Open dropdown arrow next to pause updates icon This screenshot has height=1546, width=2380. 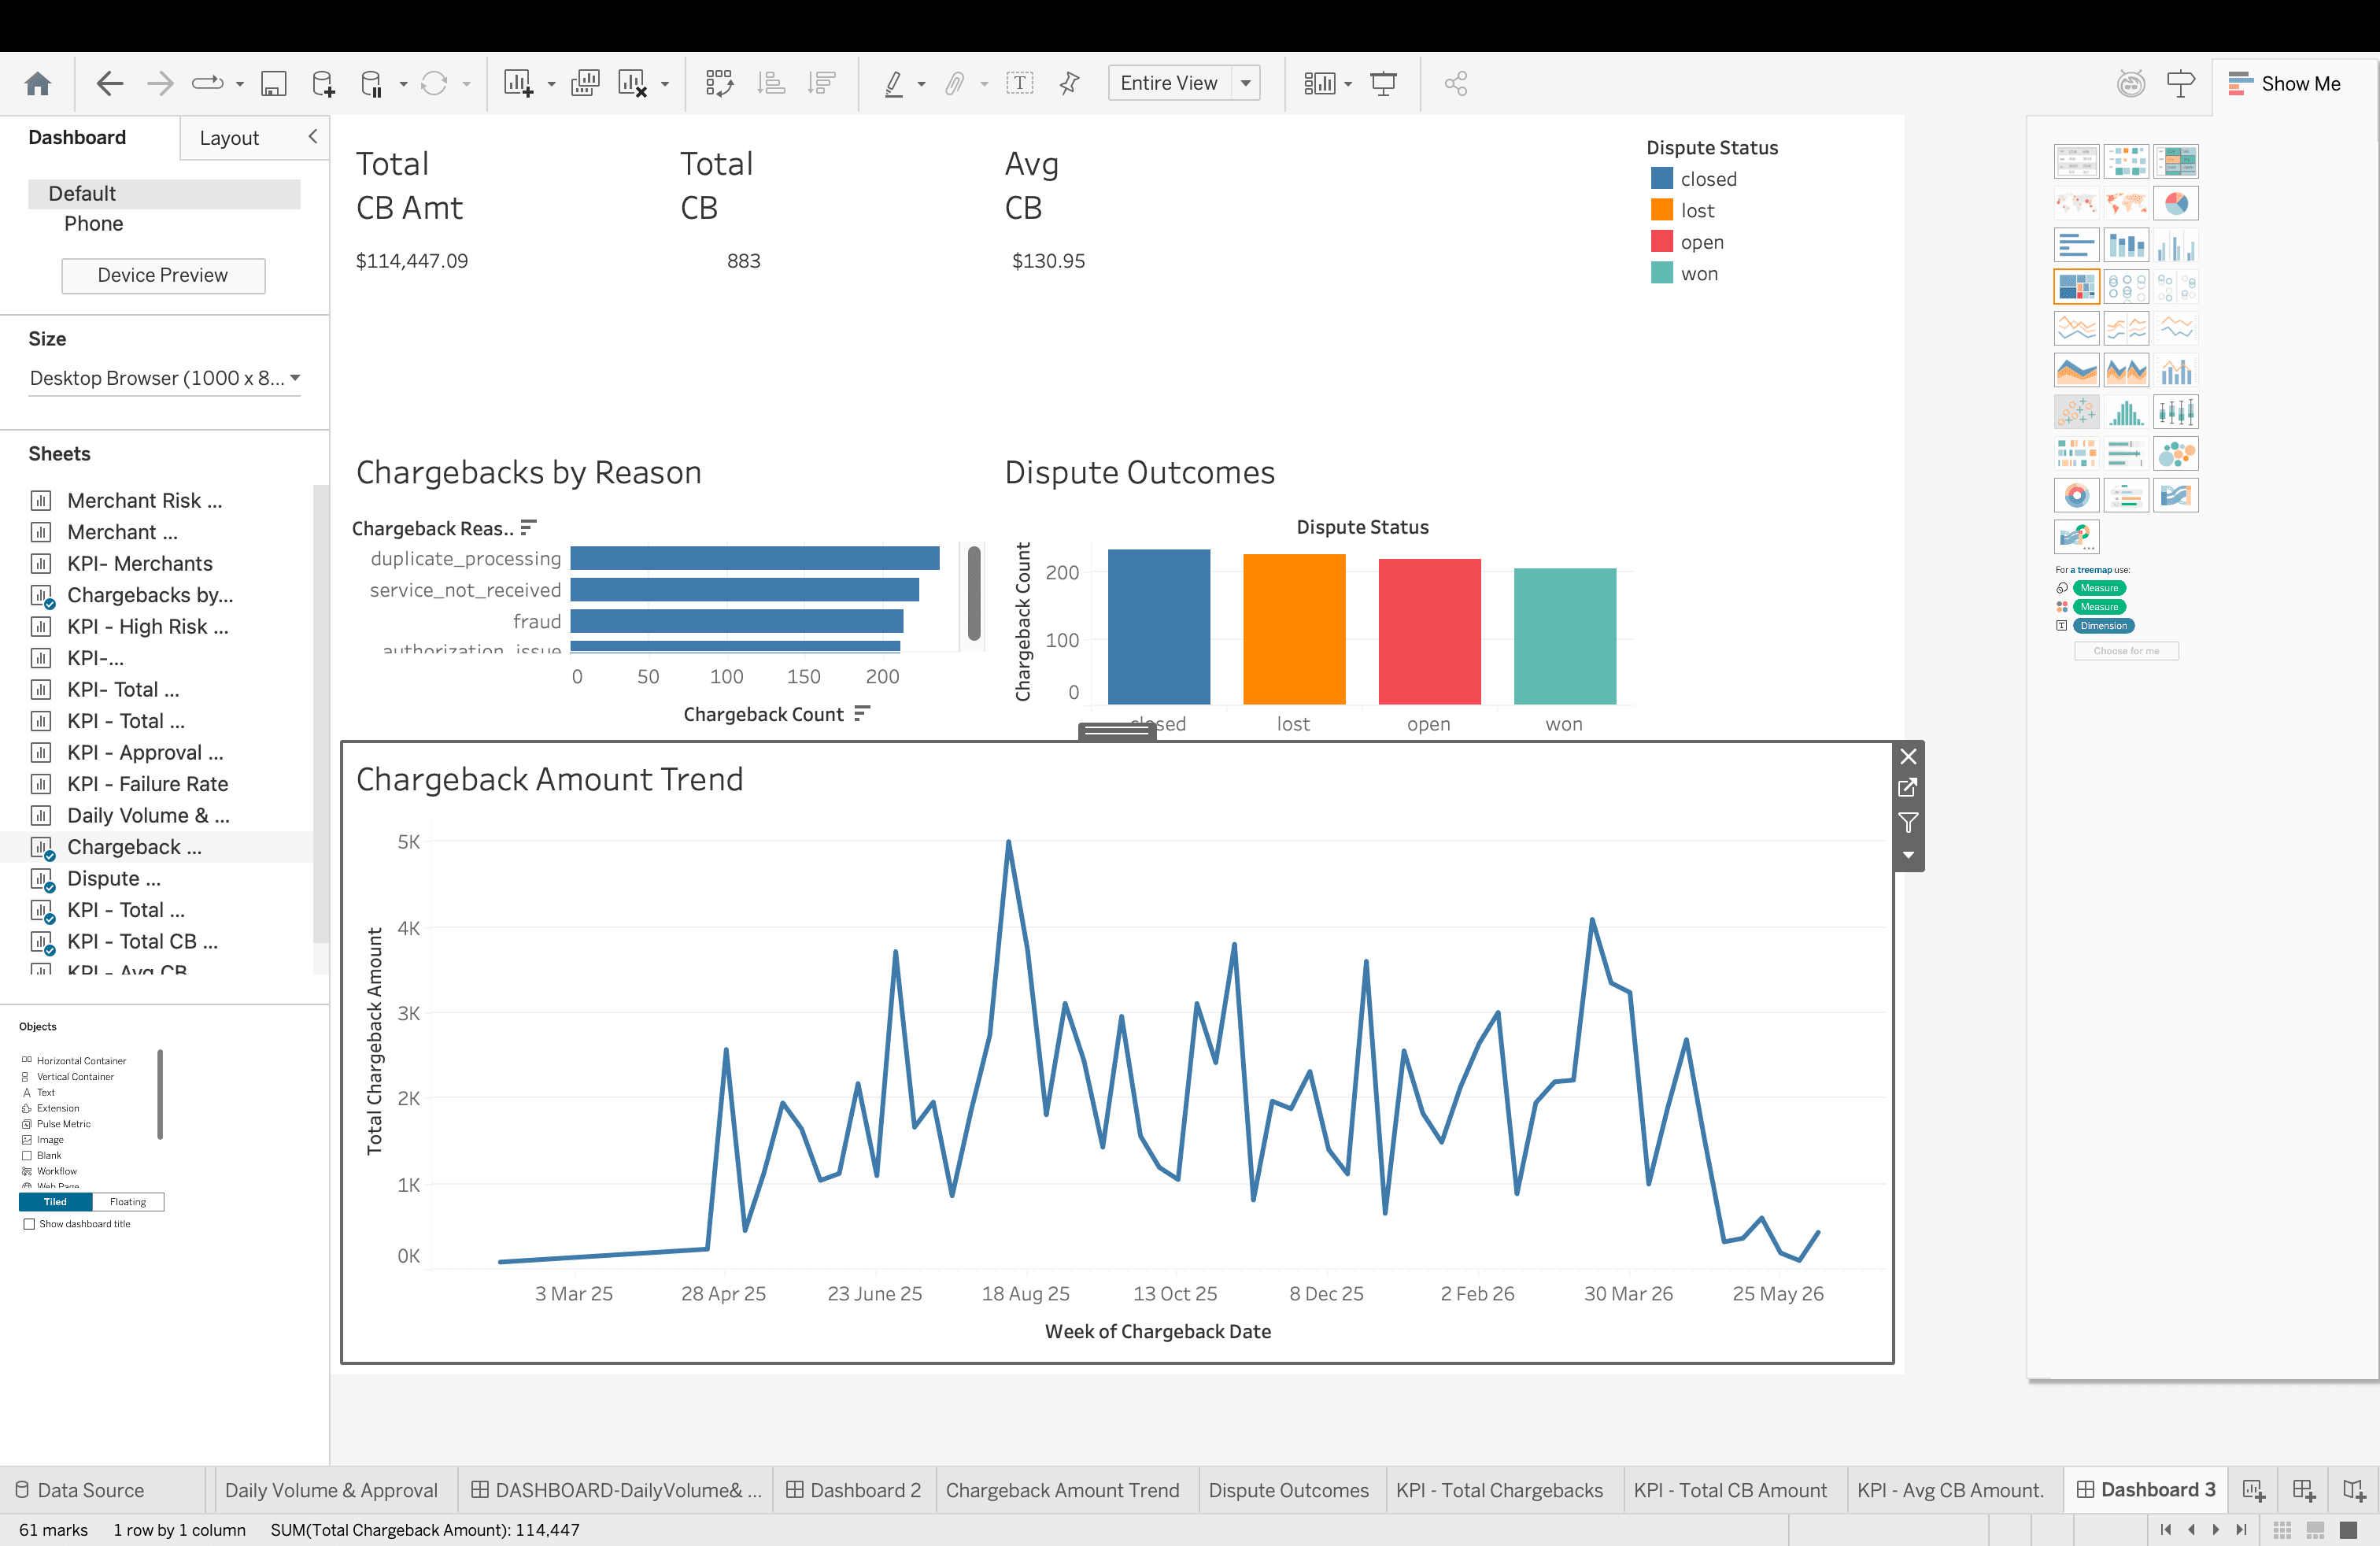(x=403, y=85)
